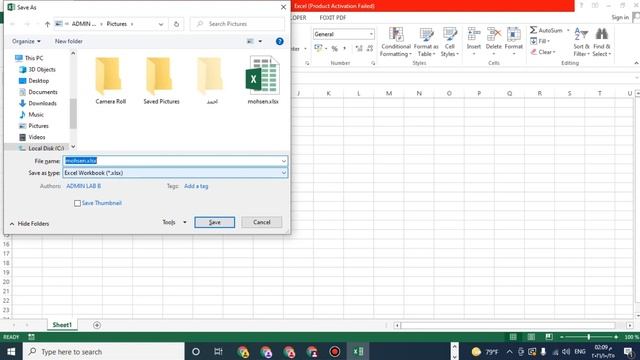The height and width of the screenshot is (360, 640).
Task: Click New folder in Save As toolbar
Action: (x=69, y=41)
